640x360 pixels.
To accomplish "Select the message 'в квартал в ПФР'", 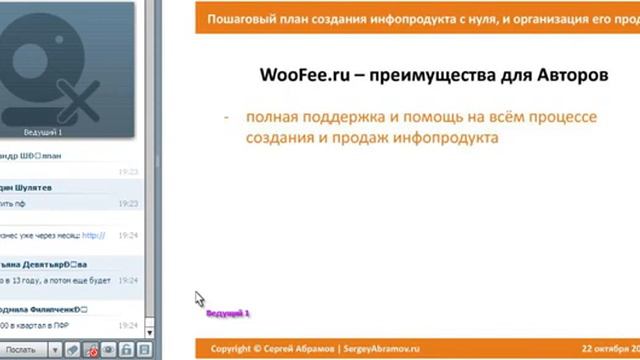I will (34, 325).
